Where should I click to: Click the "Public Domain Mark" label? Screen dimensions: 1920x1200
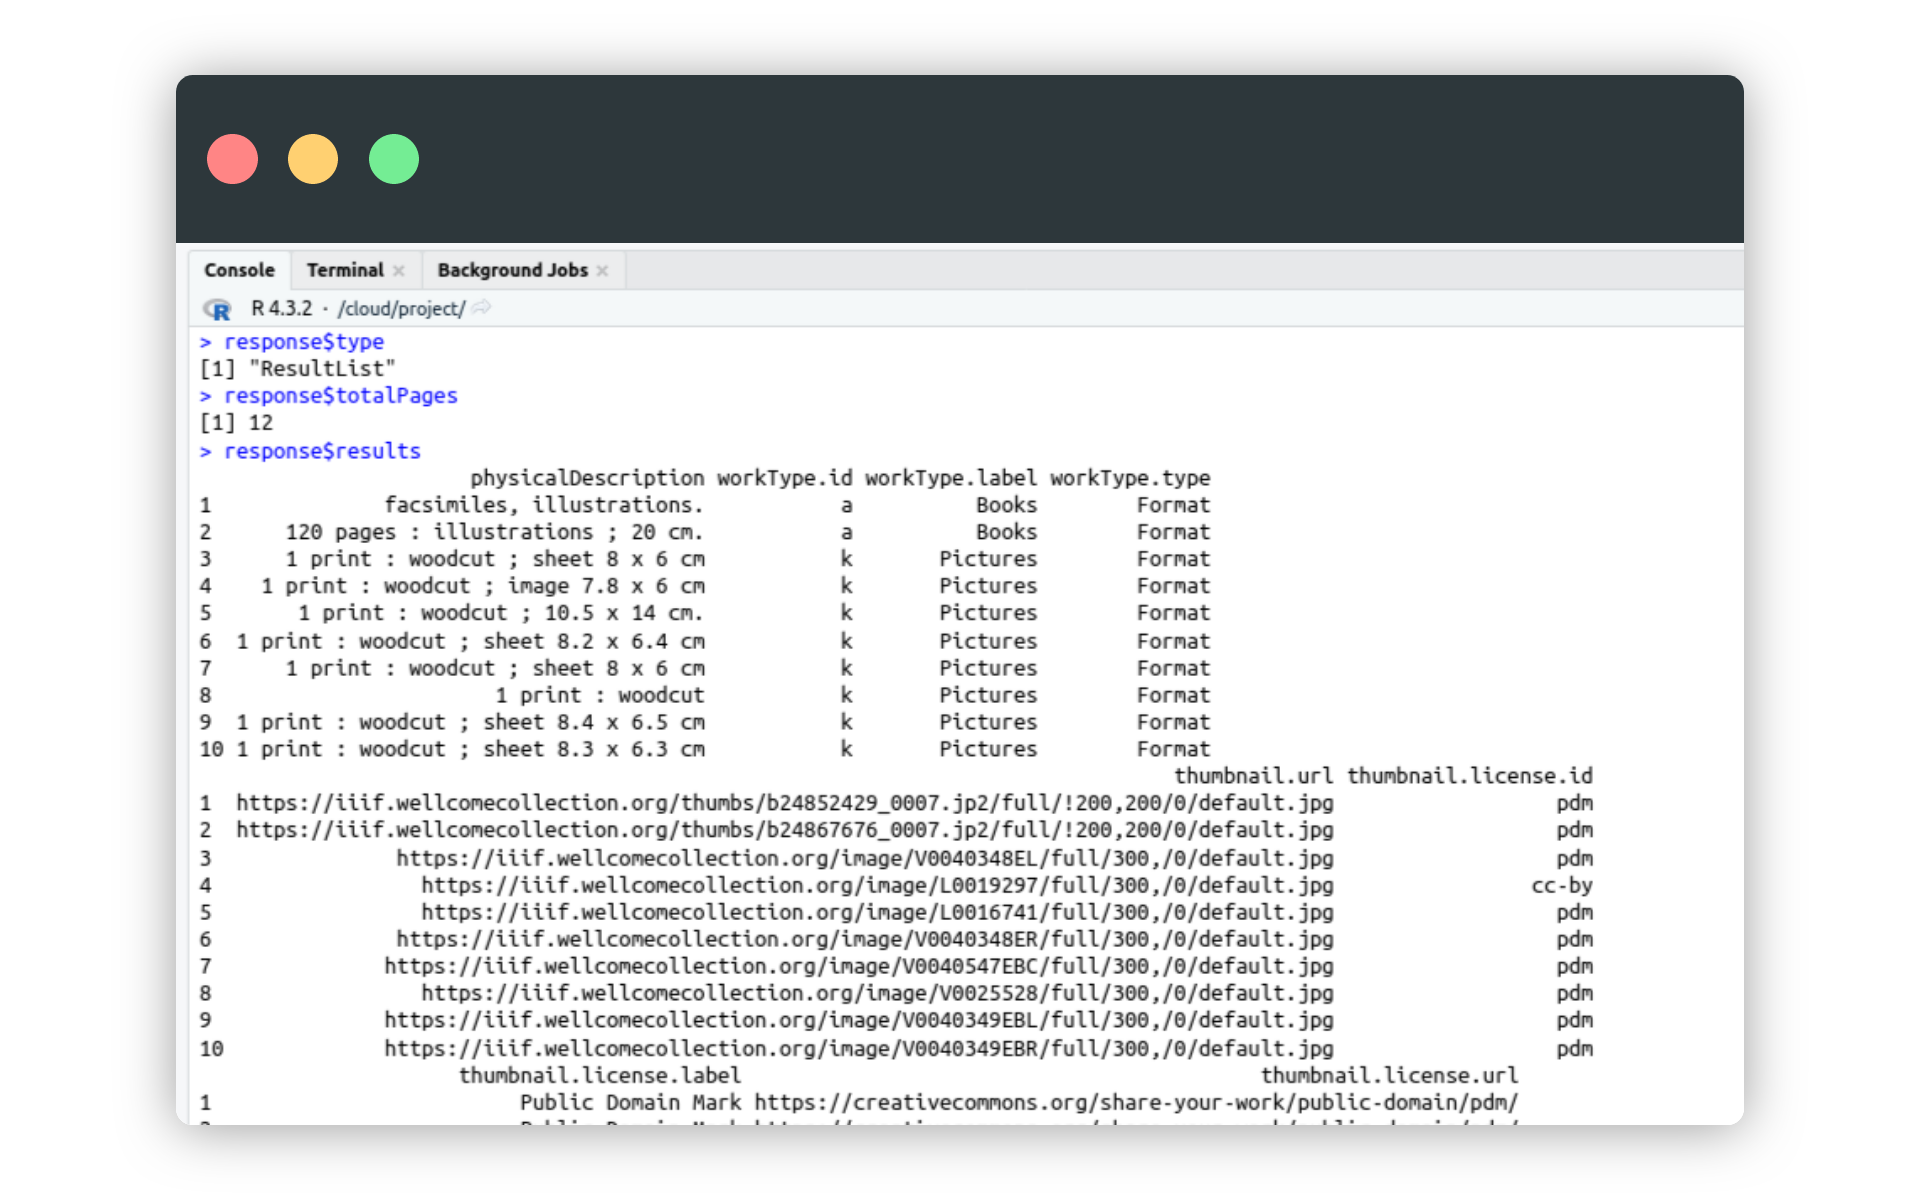click(x=630, y=1103)
